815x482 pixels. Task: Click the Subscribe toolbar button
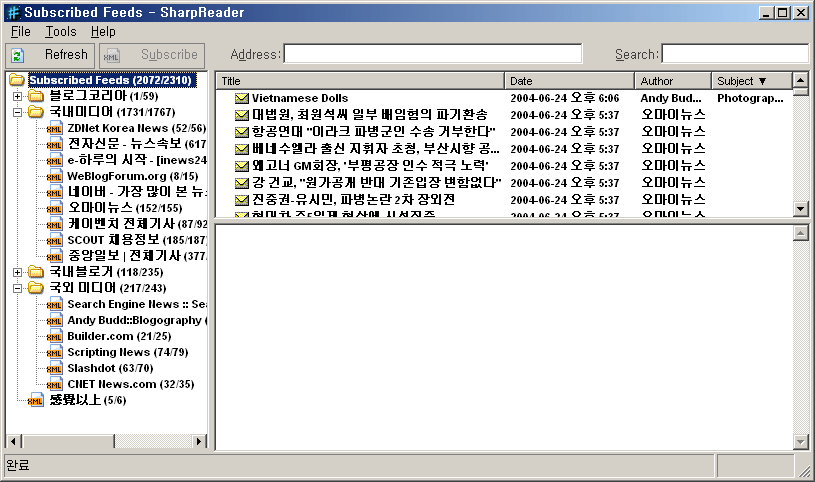(x=152, y=55)
